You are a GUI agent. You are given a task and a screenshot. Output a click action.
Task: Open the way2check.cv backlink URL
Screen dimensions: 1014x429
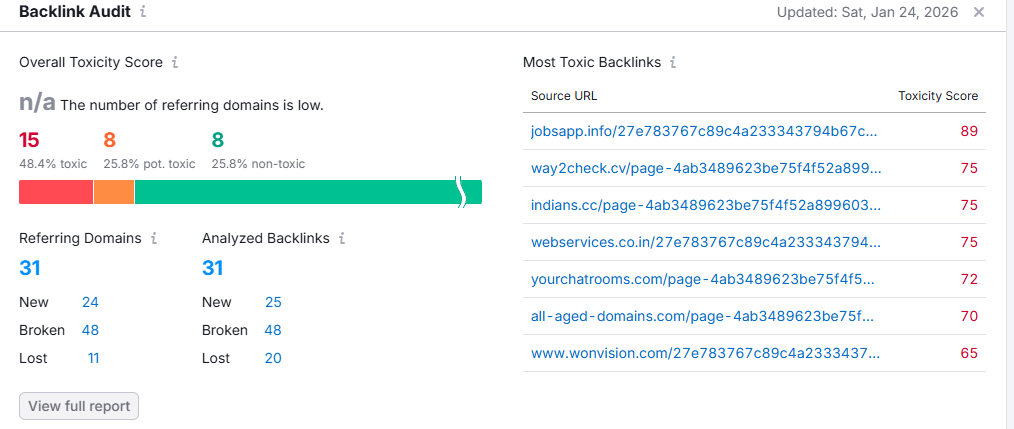click(x=706, y=168)
